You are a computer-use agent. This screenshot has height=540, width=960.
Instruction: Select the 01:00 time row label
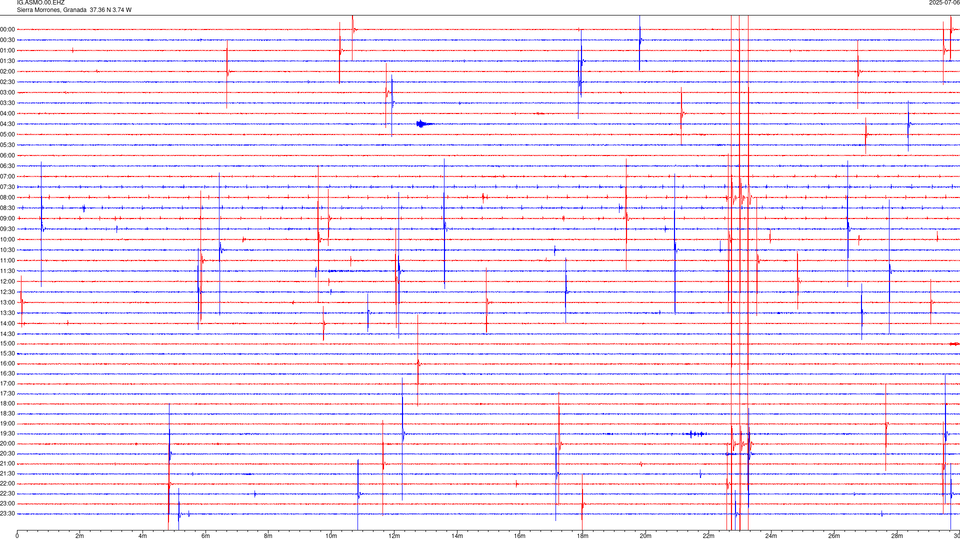pos(8,50)
